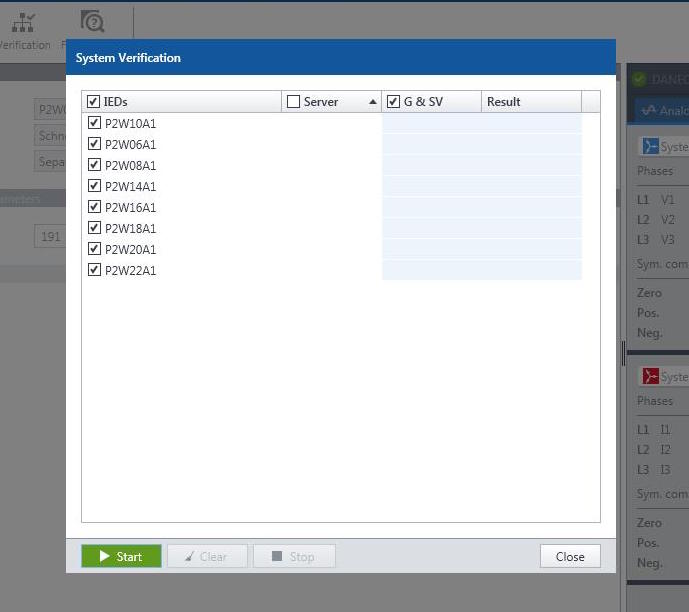This screenshot has height=612, width=689.
Task: Select the P2W20A1 row label
Action: [x=131, y=250]
